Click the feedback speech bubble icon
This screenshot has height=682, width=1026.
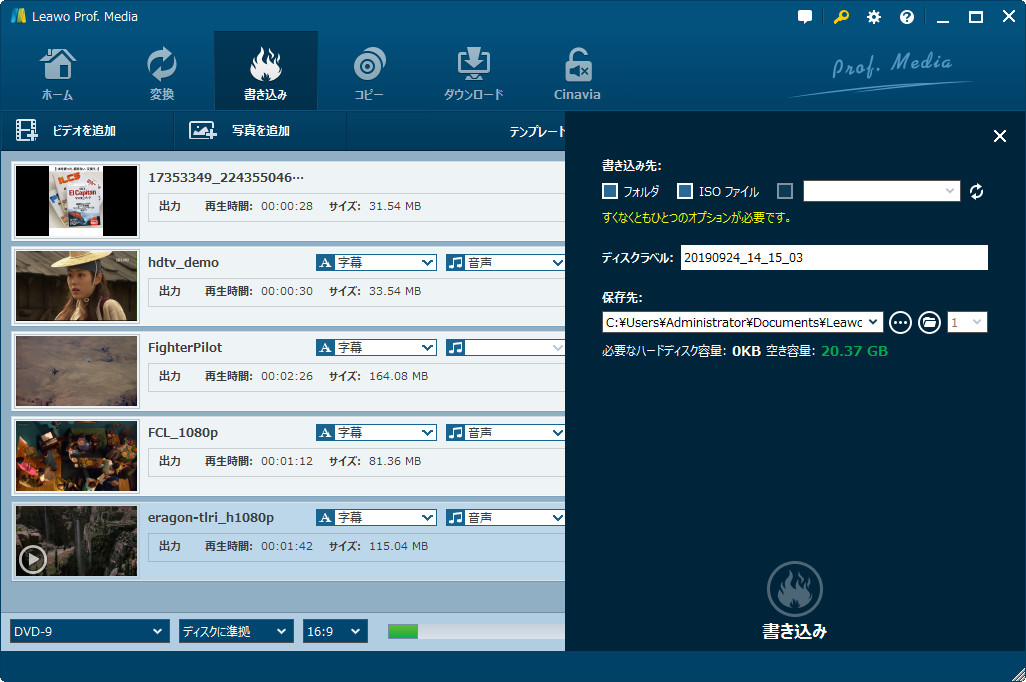(805, 17)
